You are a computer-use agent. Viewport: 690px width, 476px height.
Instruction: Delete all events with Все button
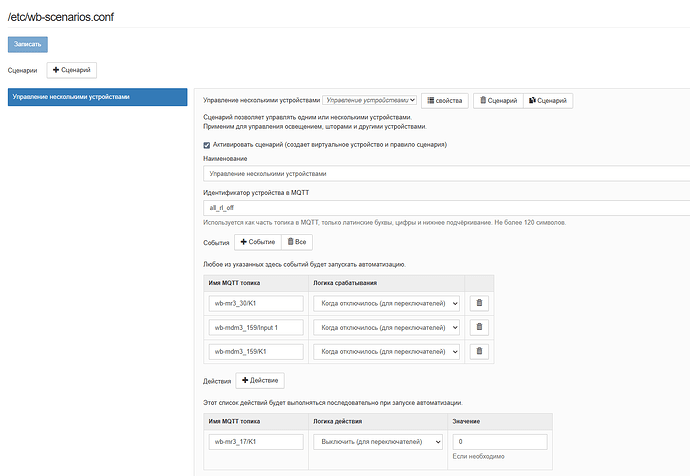tap(297, 242)
